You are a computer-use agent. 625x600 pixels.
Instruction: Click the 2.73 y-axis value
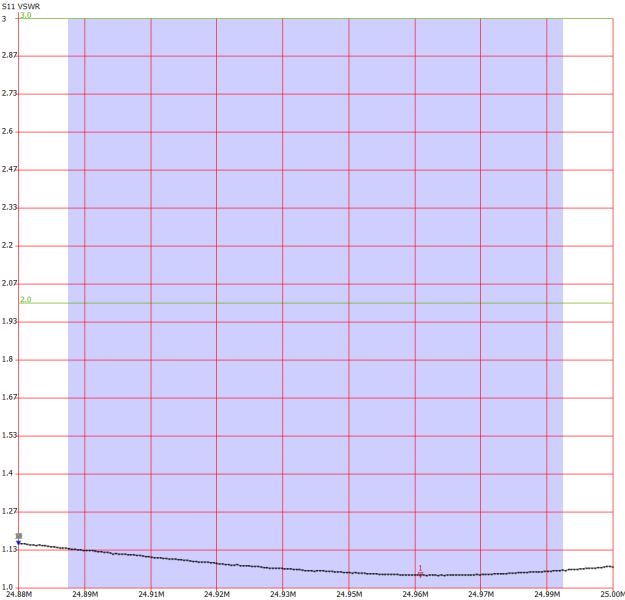click(x=10, y=93)
